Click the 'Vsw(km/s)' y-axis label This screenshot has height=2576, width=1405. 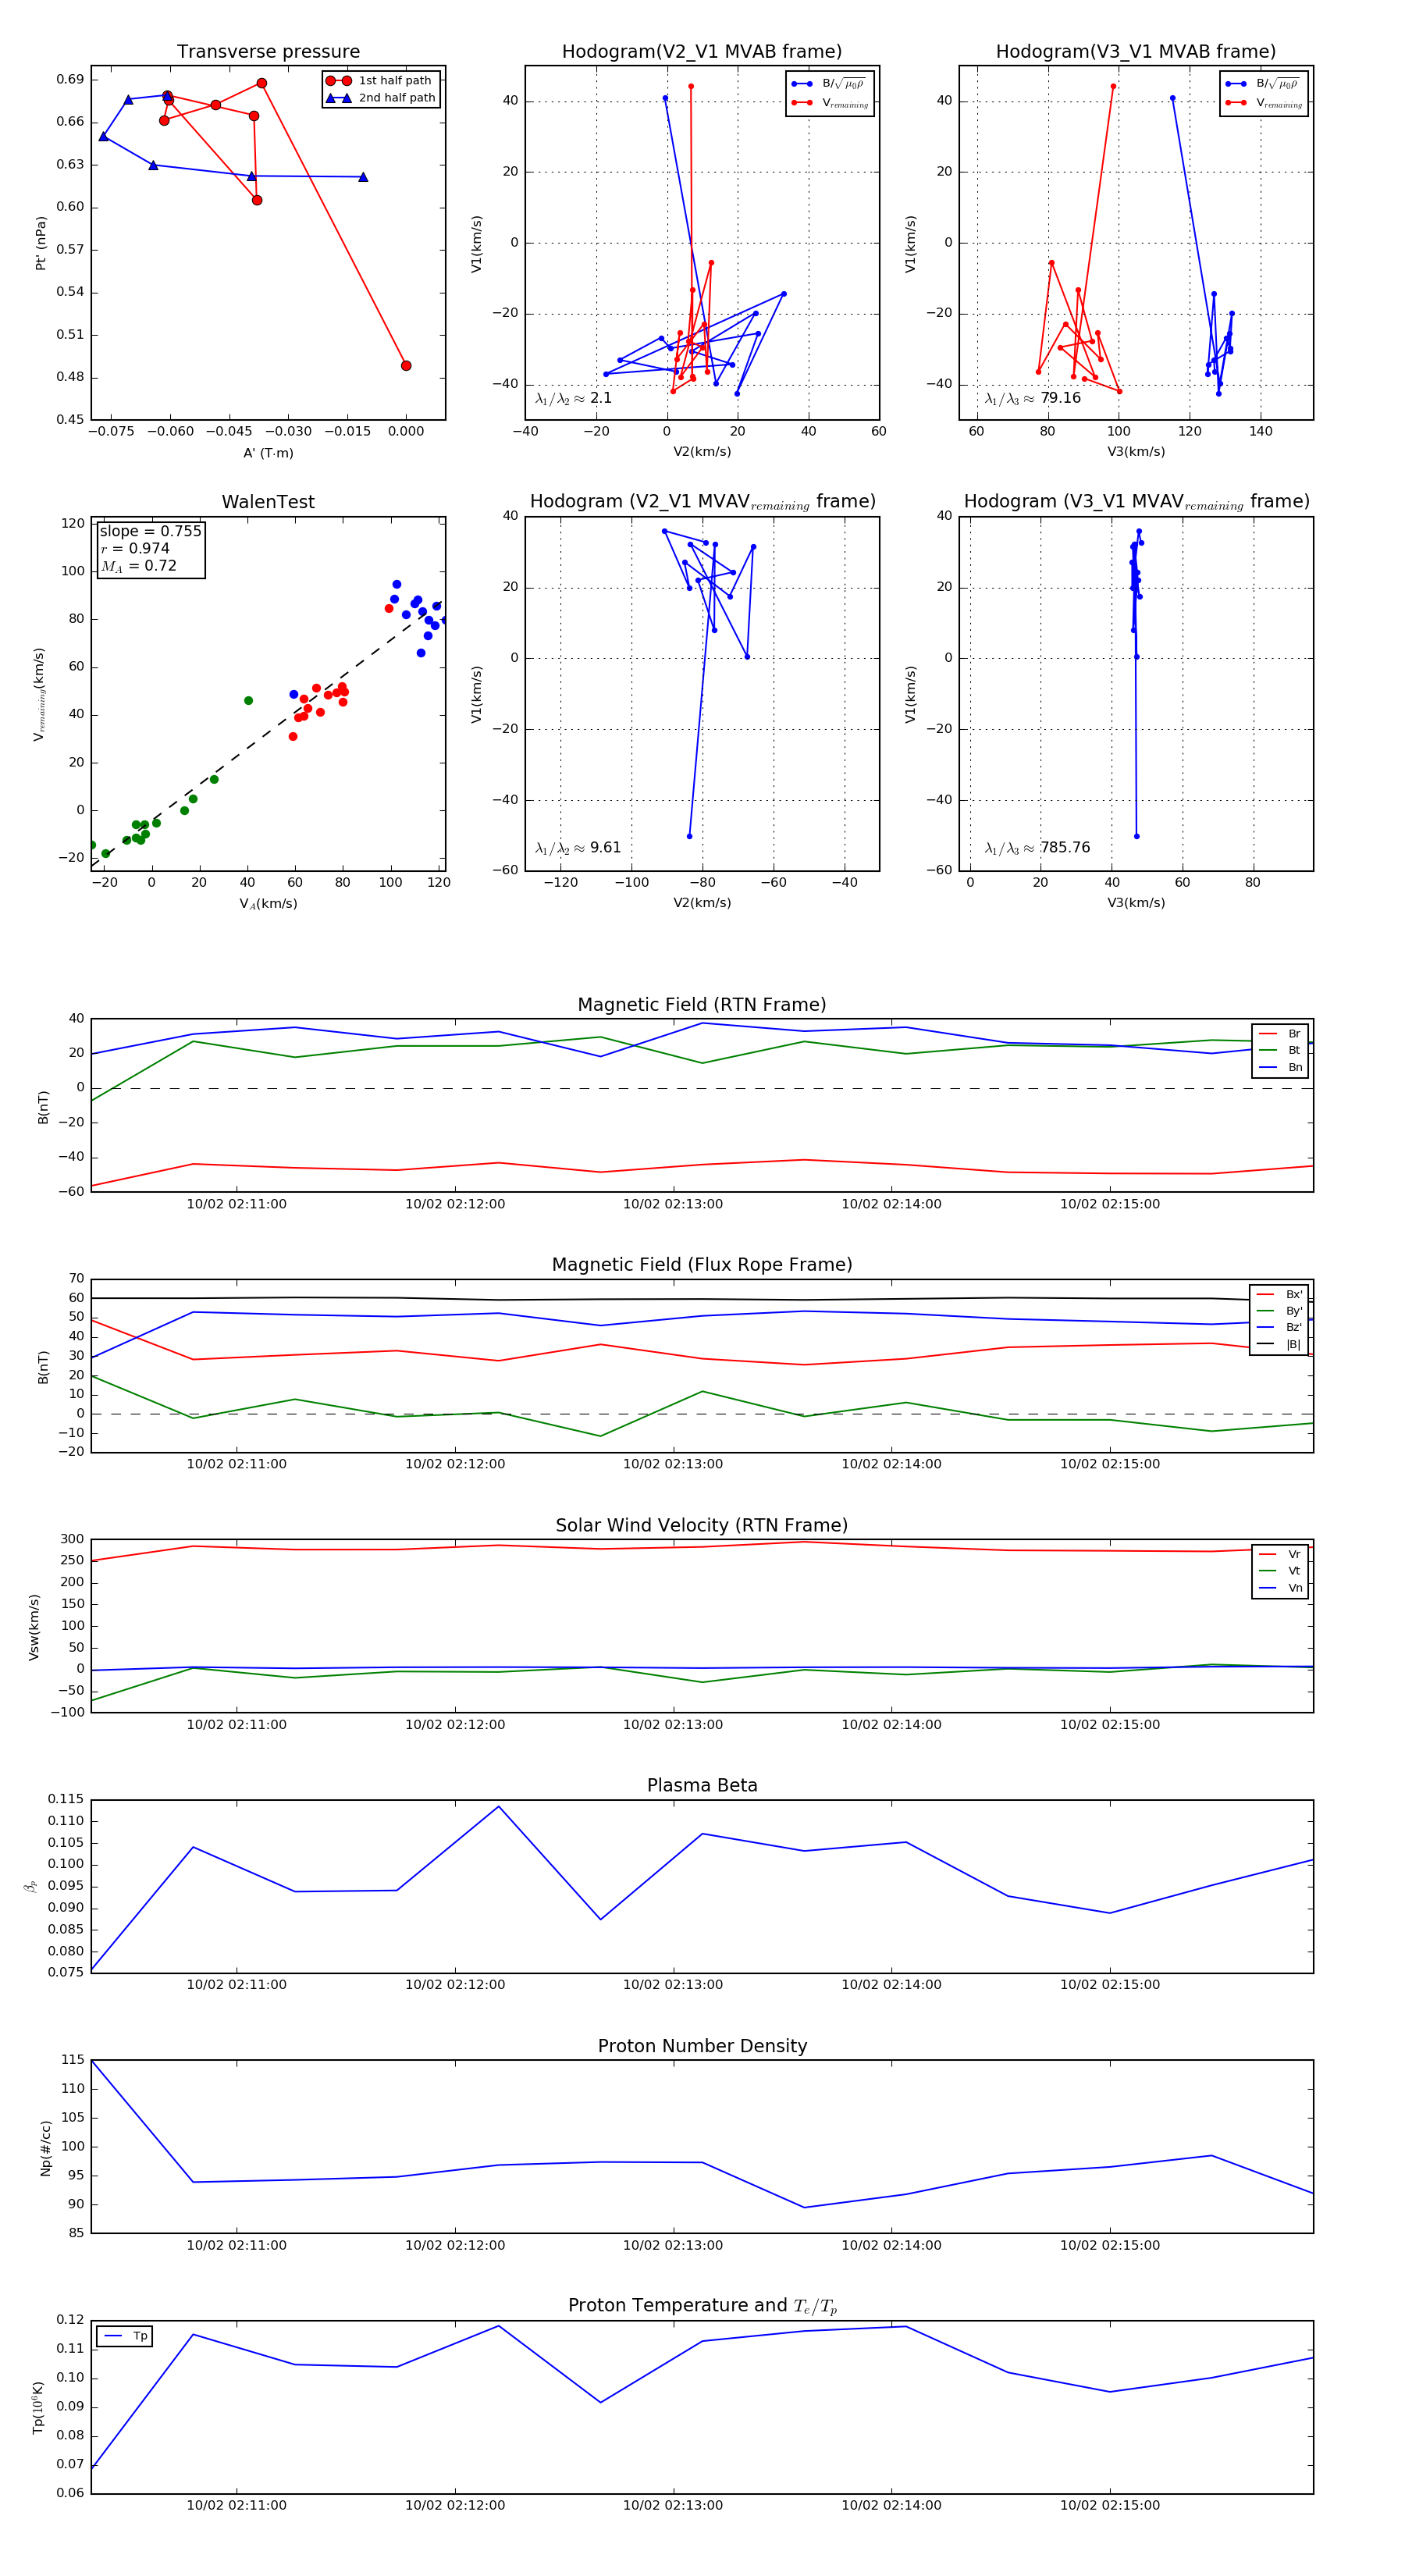pos(34,1628)
